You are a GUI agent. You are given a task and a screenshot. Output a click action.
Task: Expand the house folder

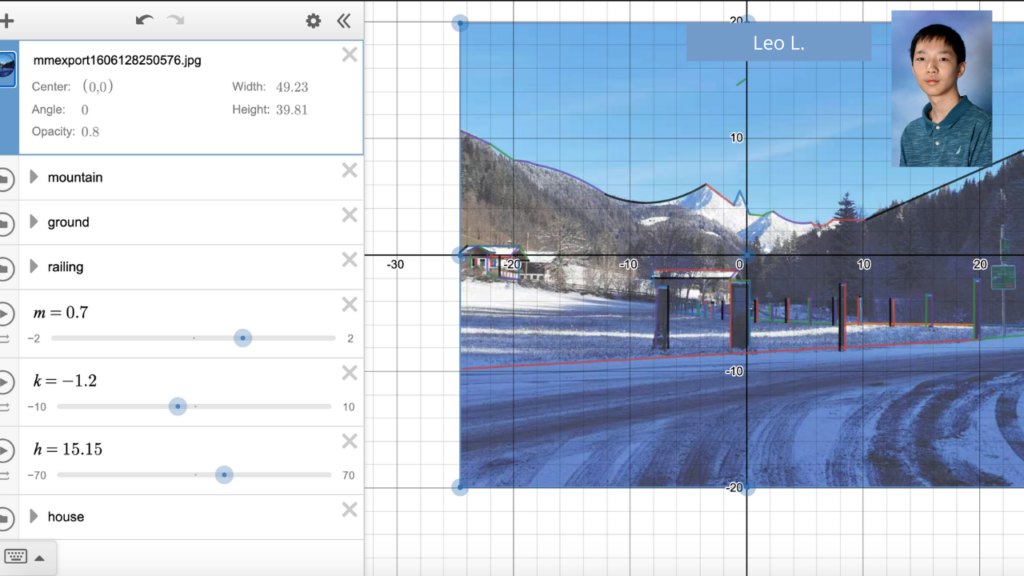pos(34,516)
